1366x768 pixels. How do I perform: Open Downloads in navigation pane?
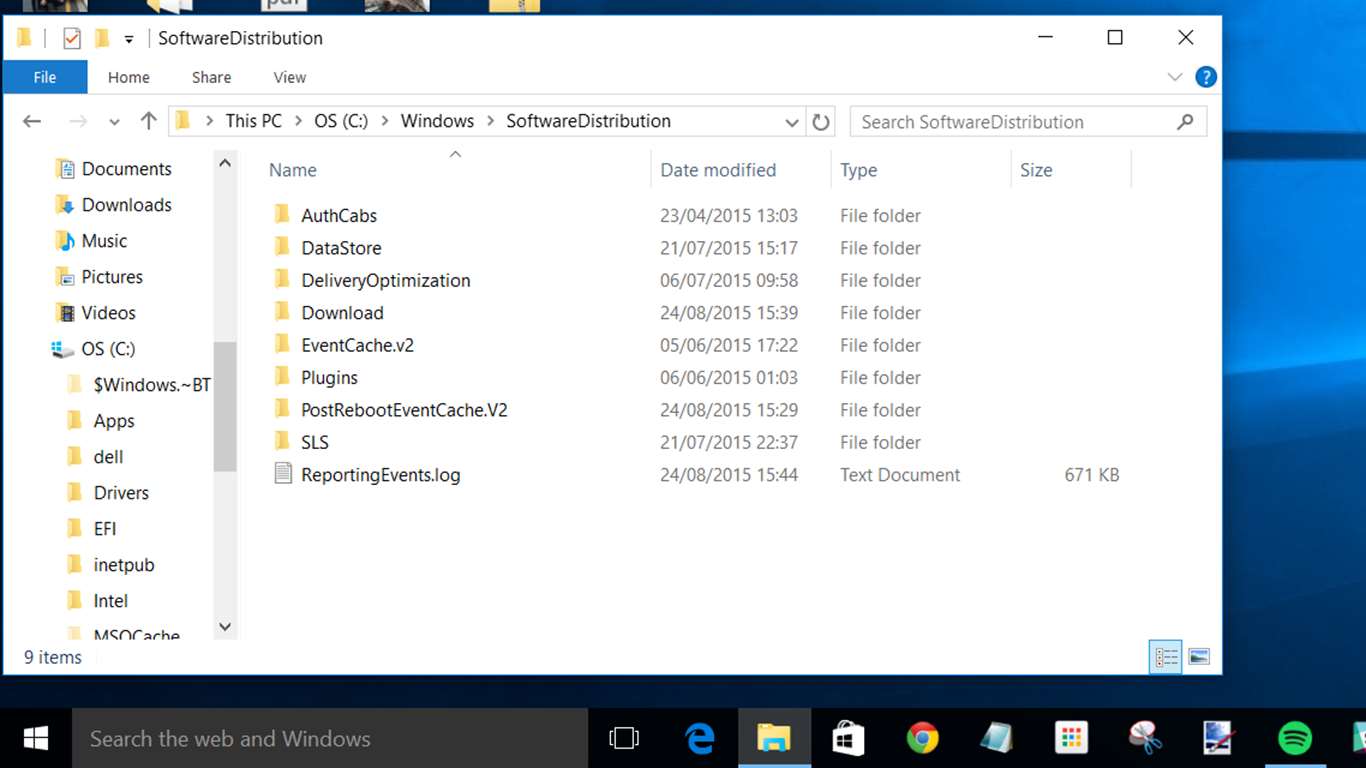click(x=126, y=205)
